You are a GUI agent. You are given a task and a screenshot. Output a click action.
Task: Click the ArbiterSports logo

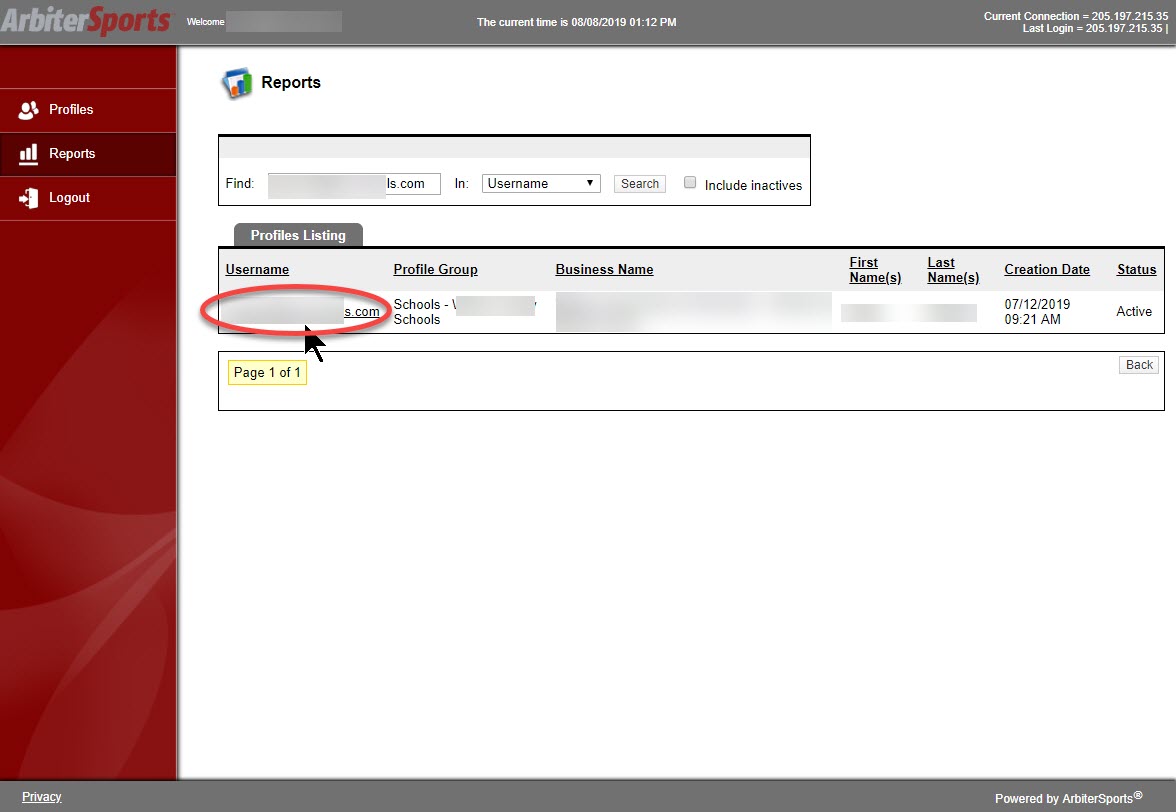click(86, 21)
